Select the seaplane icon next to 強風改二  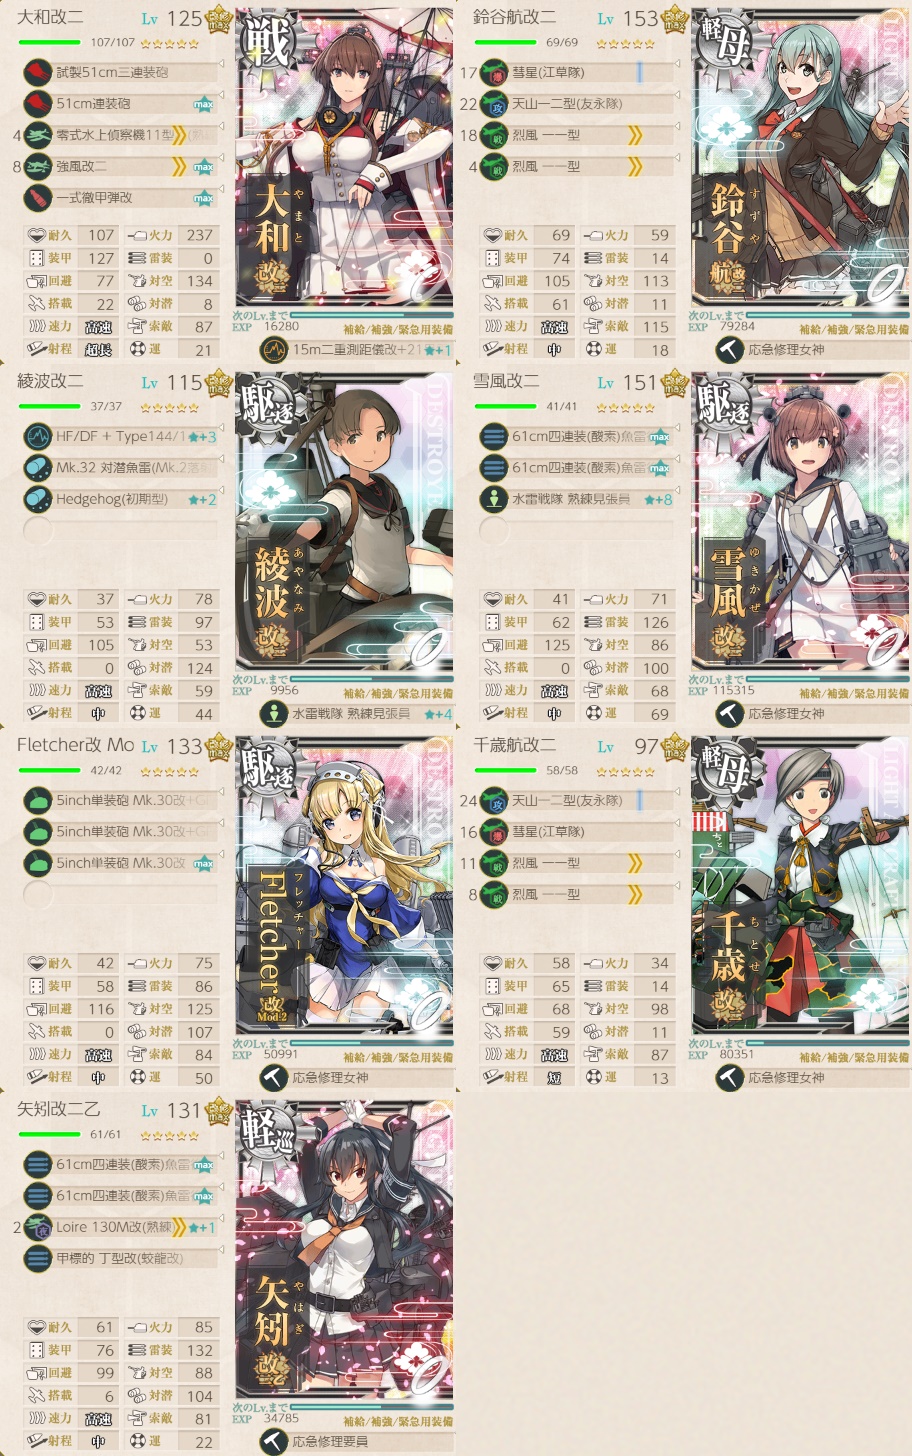38,166
